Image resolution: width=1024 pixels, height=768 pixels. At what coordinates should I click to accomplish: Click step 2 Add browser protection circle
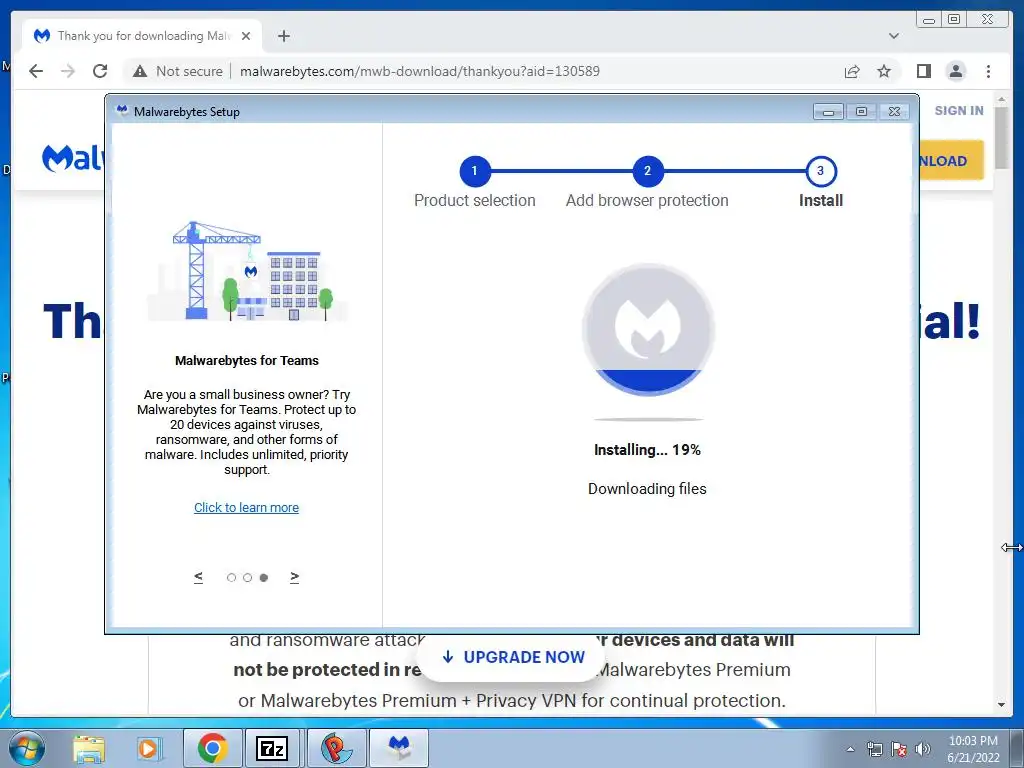(647, 171)
